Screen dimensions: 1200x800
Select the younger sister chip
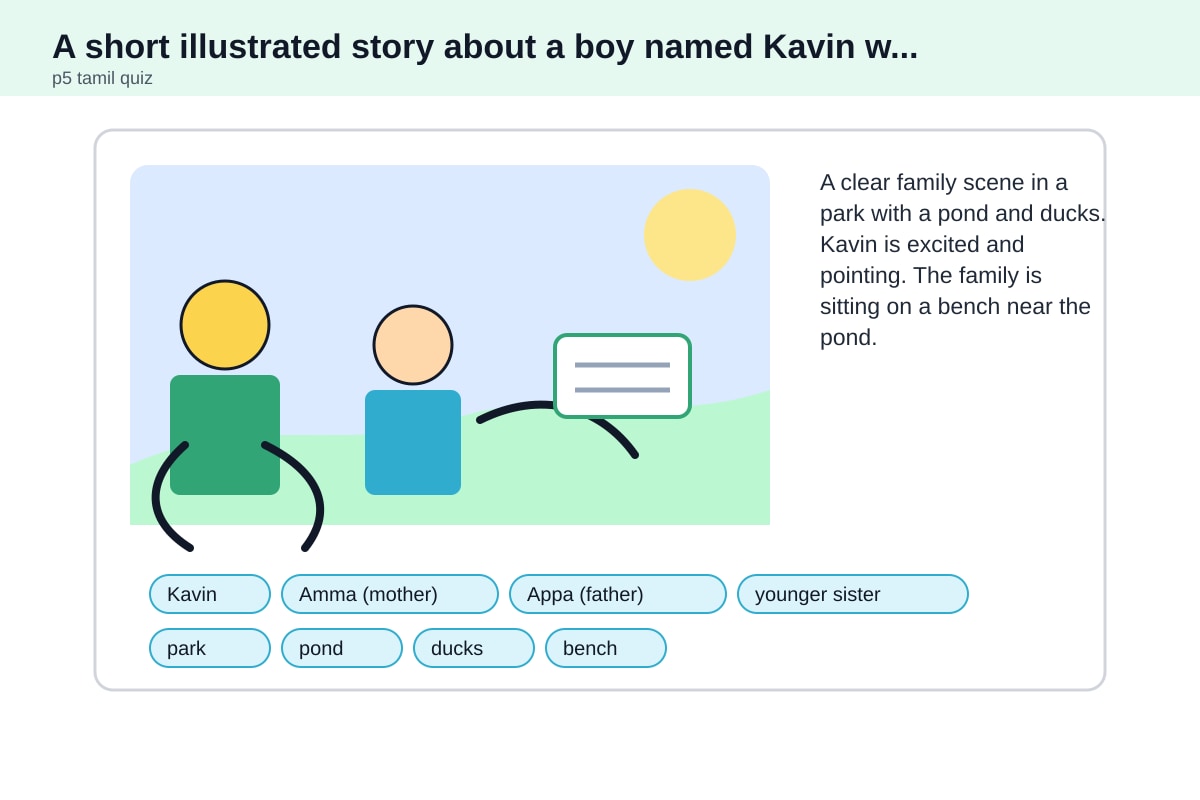point(853,594)
